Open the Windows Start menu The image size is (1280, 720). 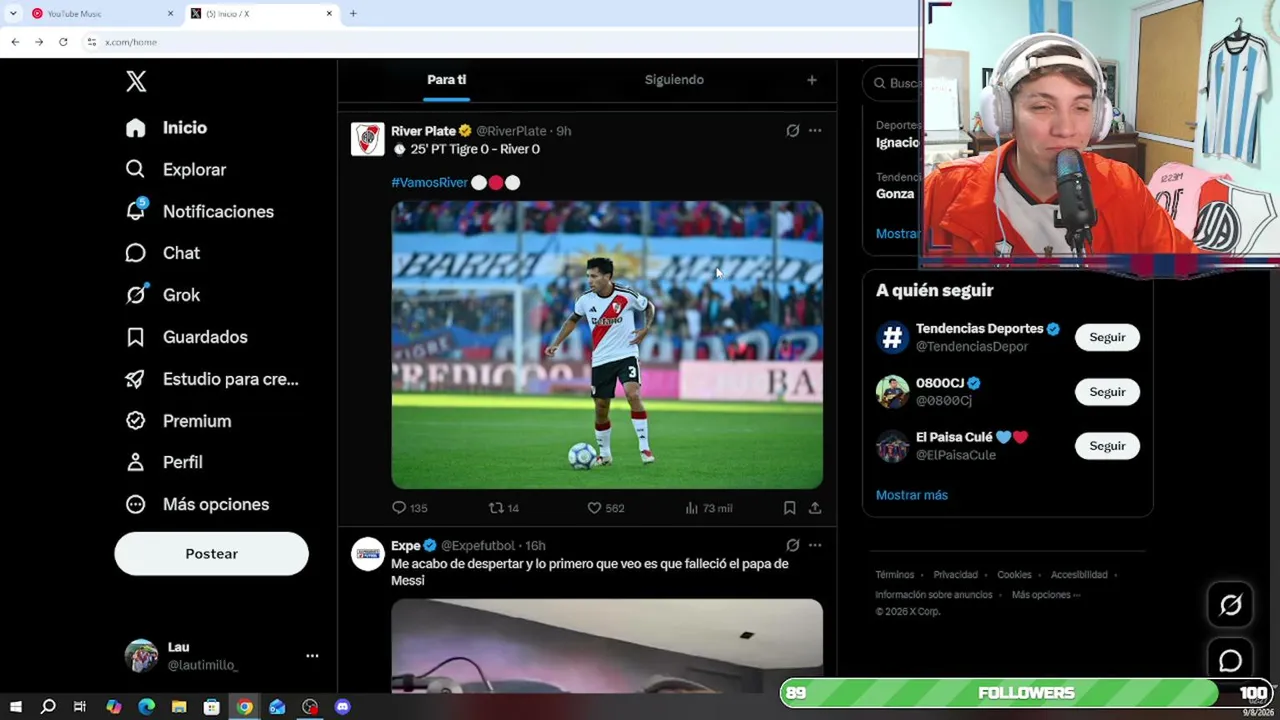[15, 707]
